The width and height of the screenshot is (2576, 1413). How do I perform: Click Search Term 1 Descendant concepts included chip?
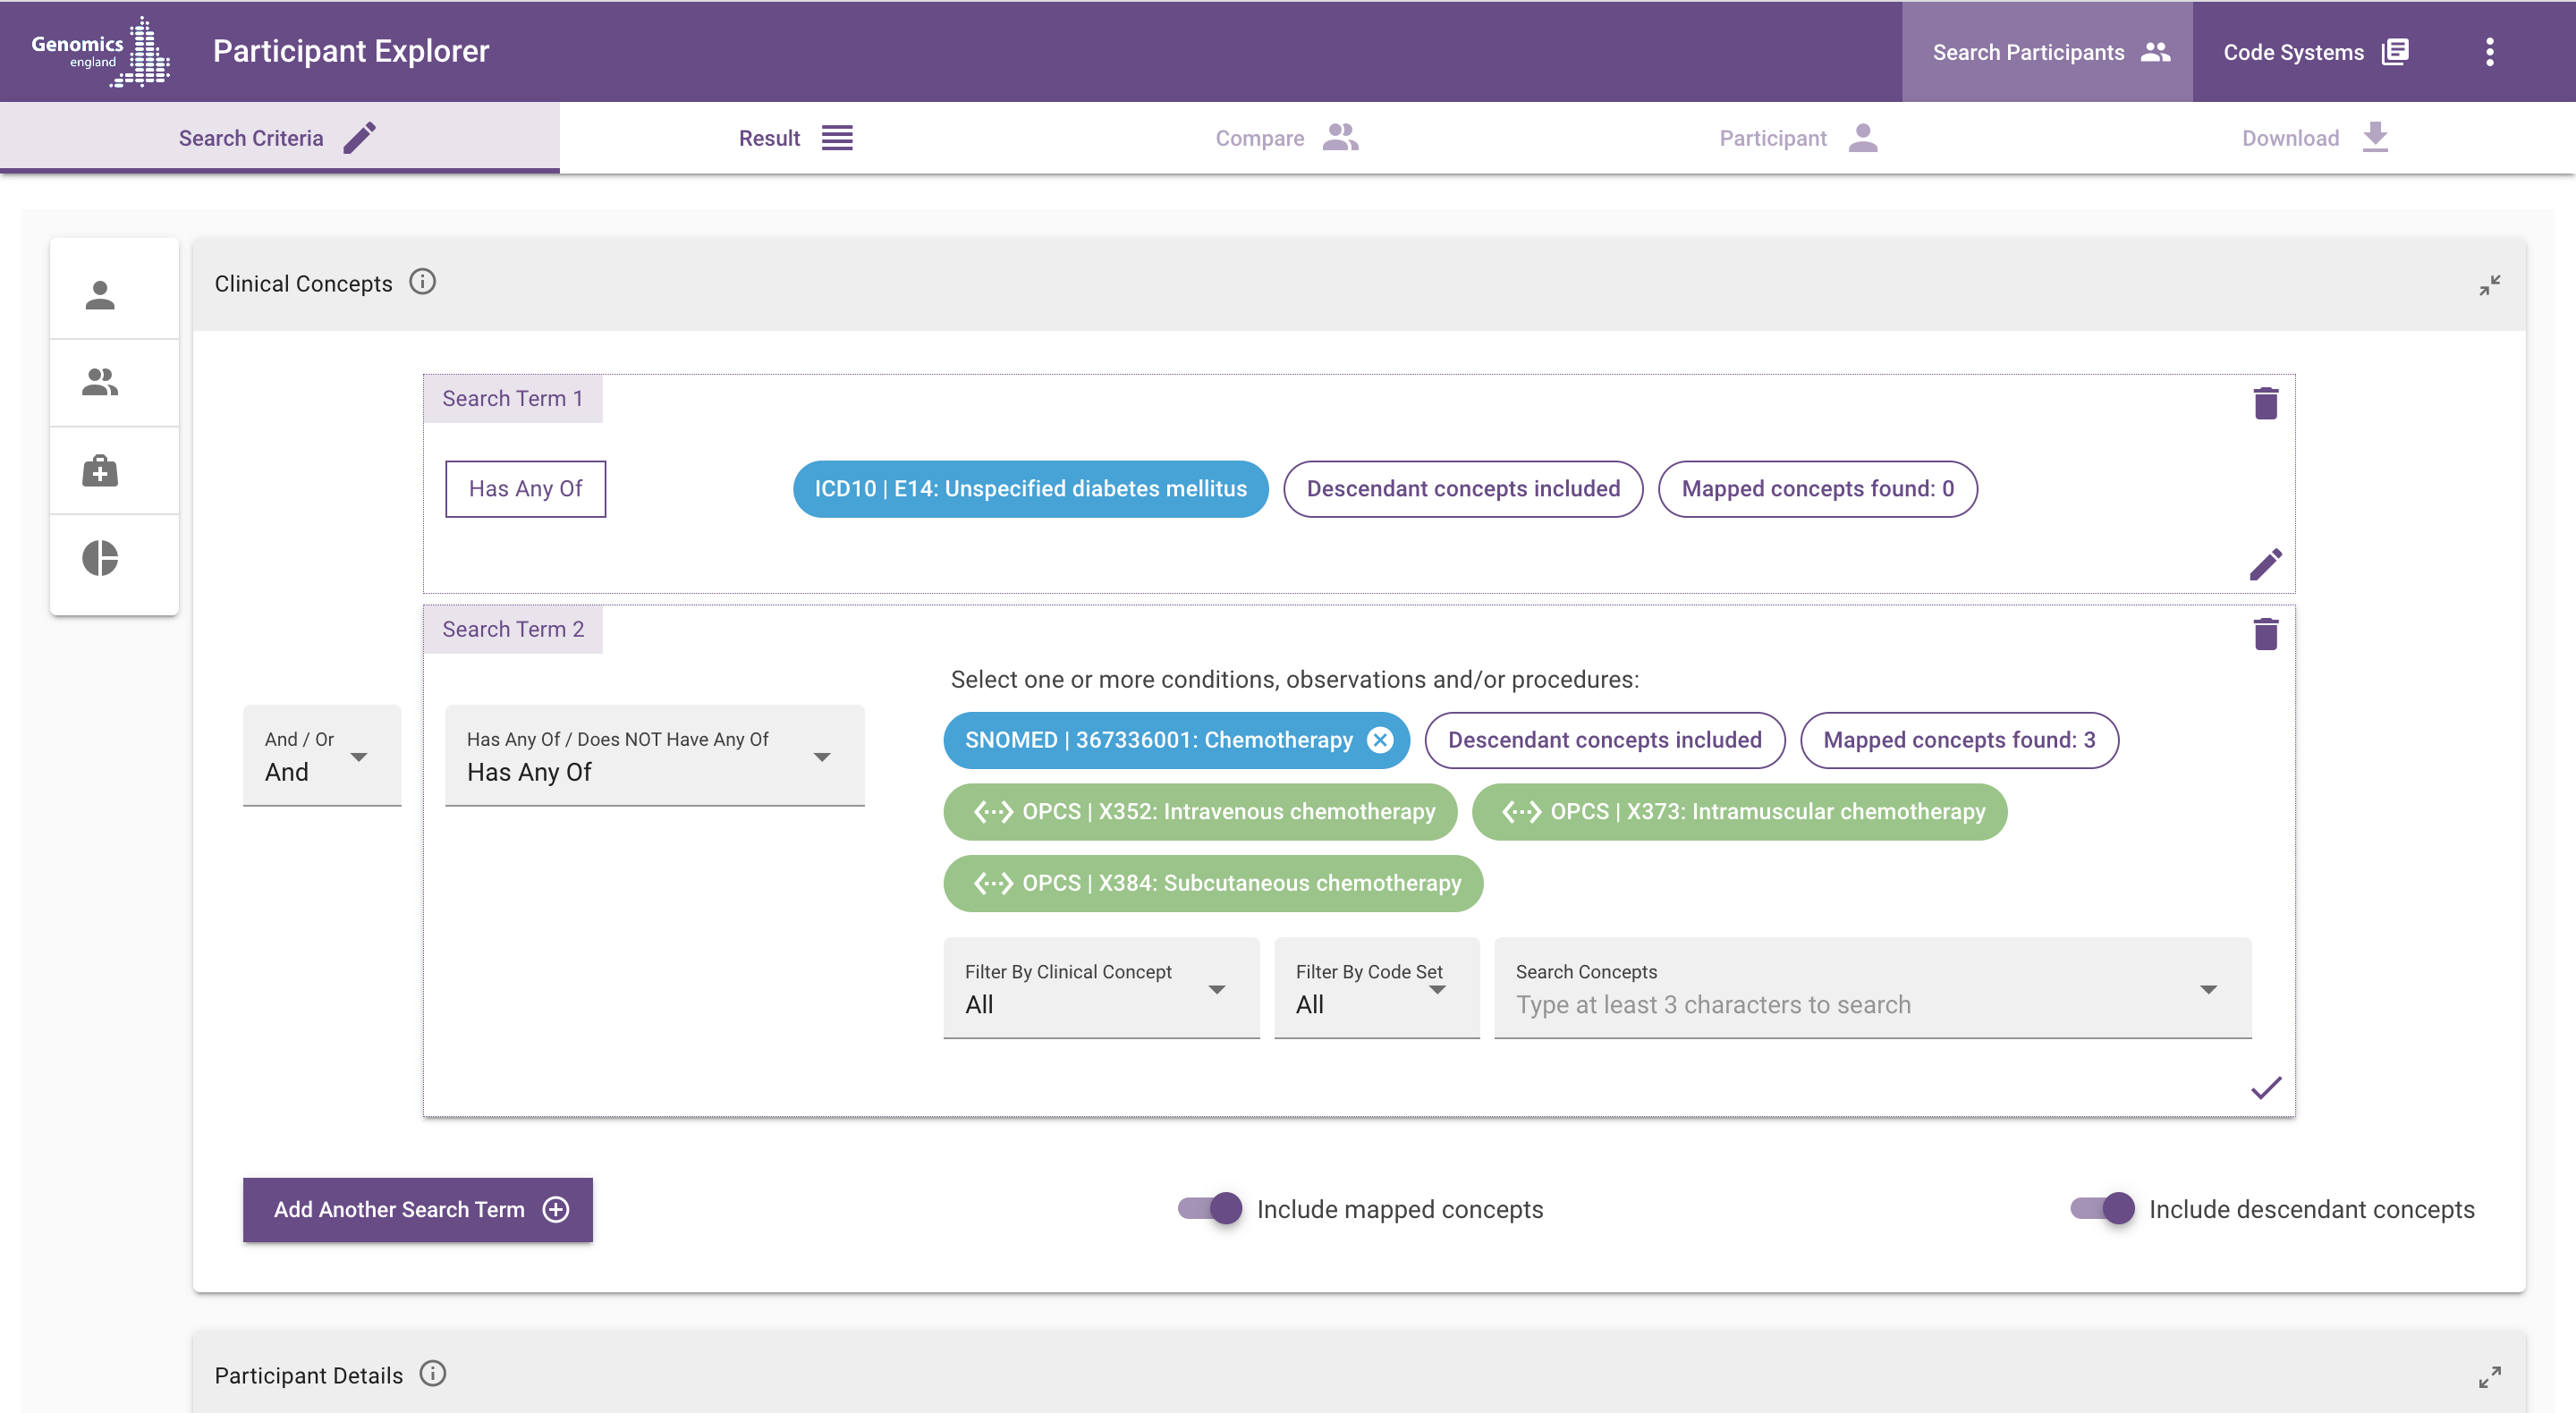point(1463,489)
